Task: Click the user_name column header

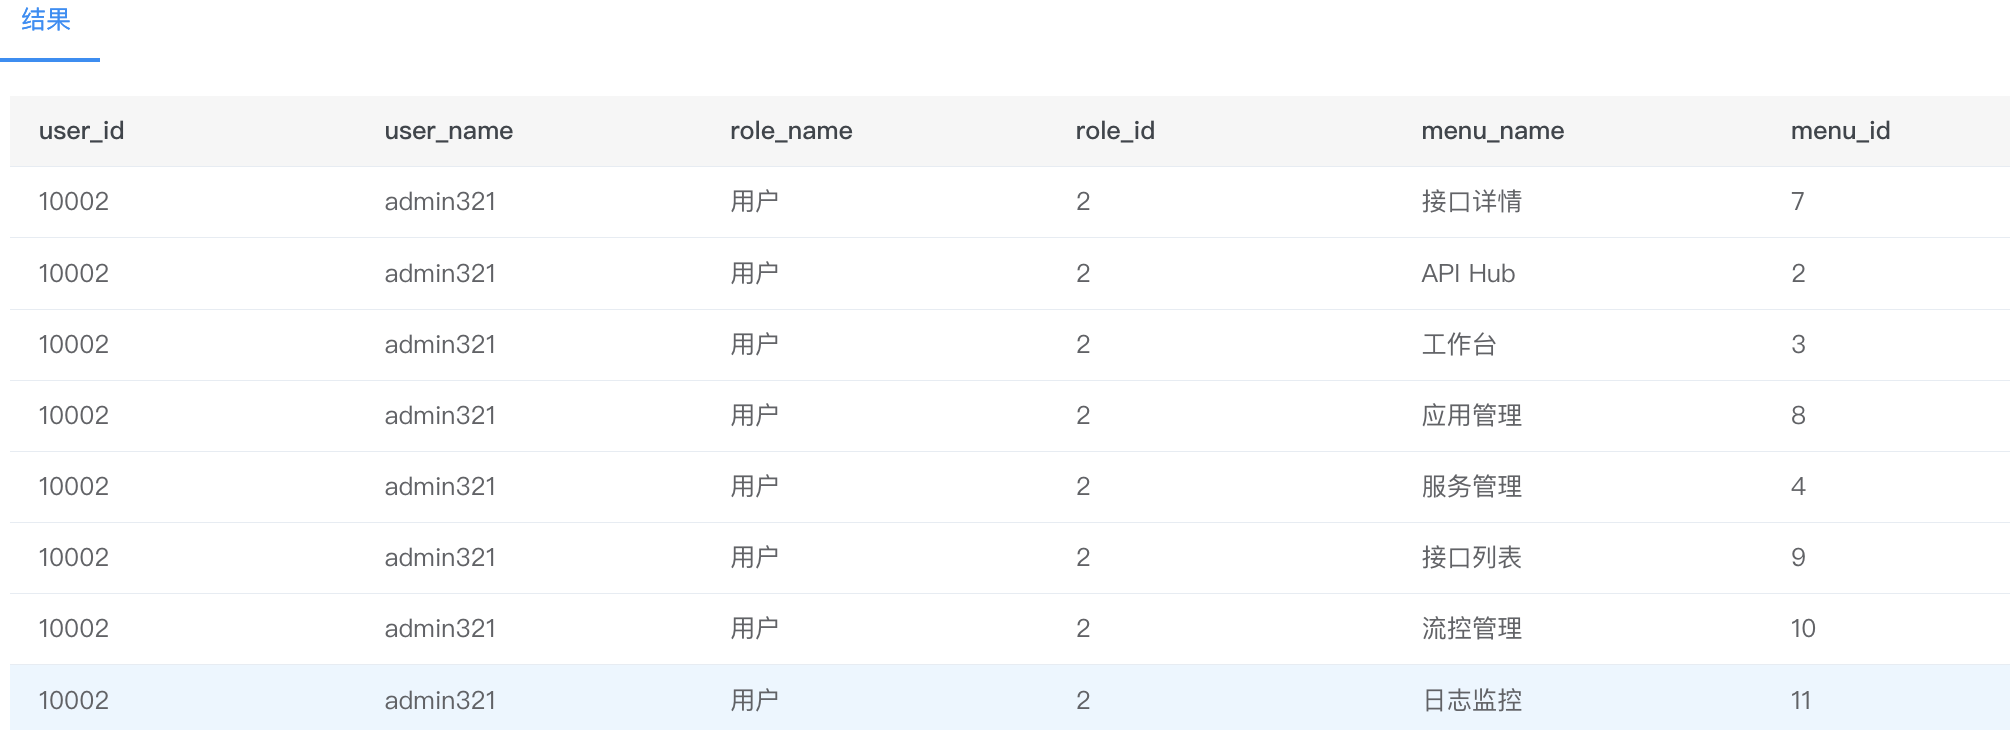Action: click(x=448, y=131)
